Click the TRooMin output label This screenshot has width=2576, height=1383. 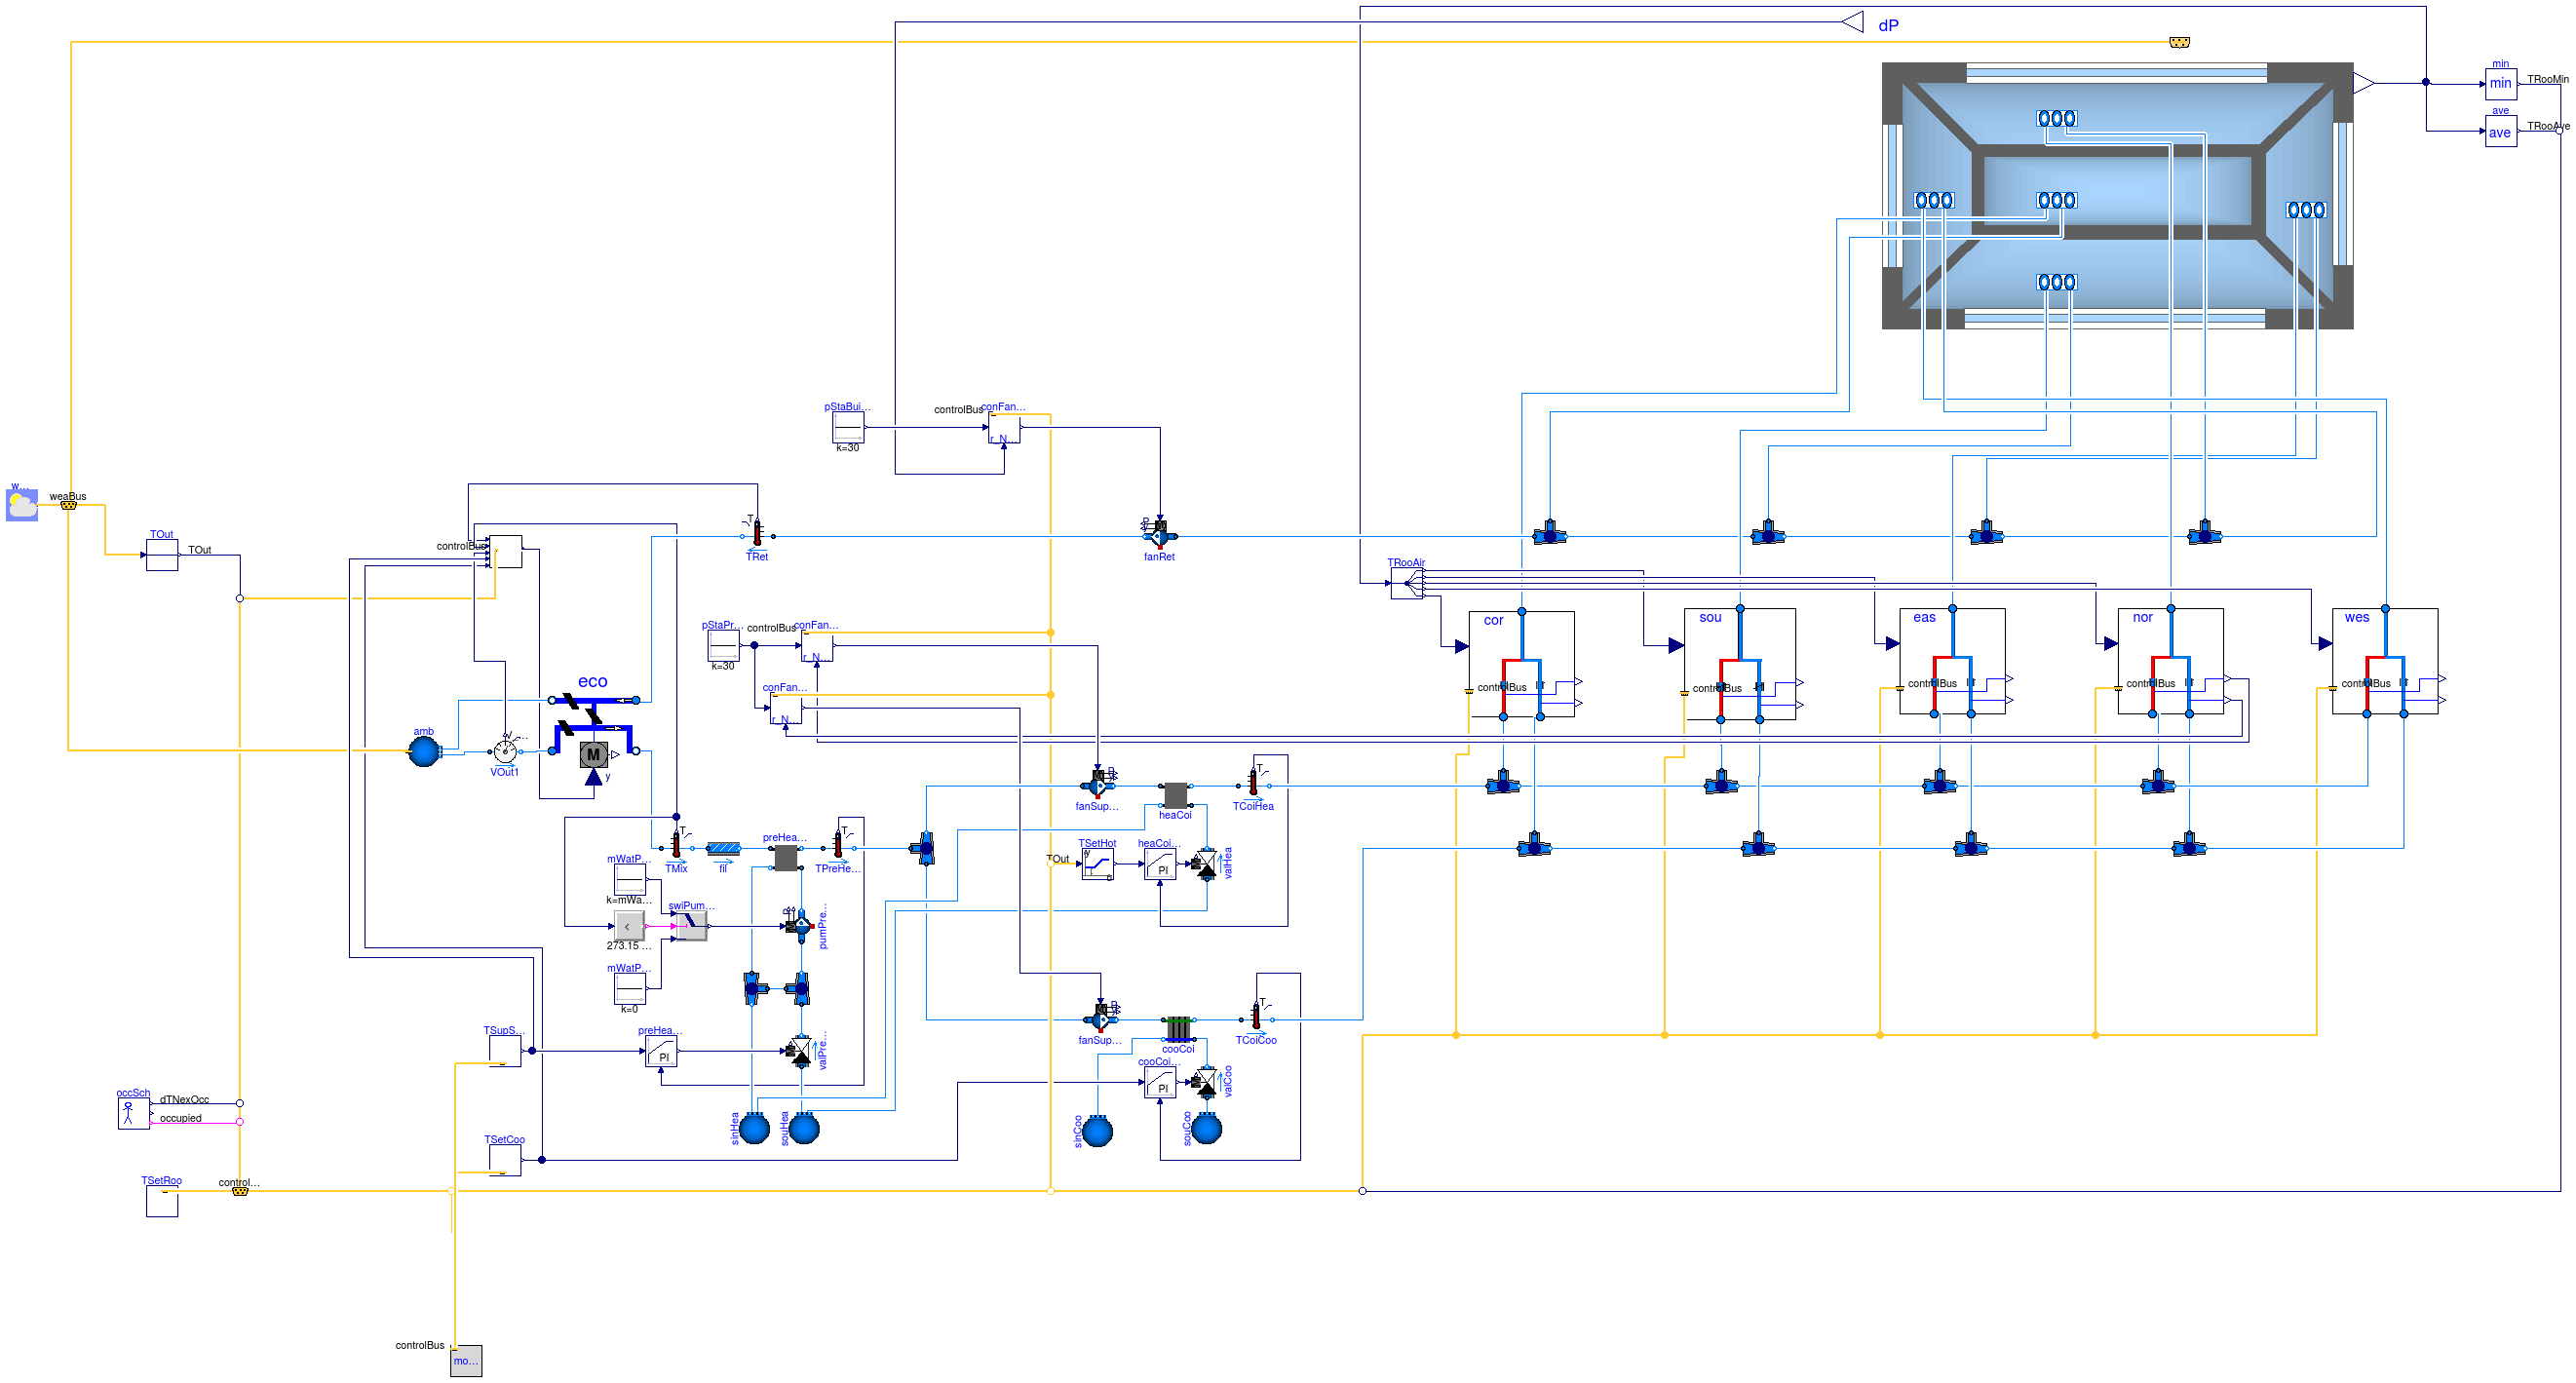click(2548, 79)
